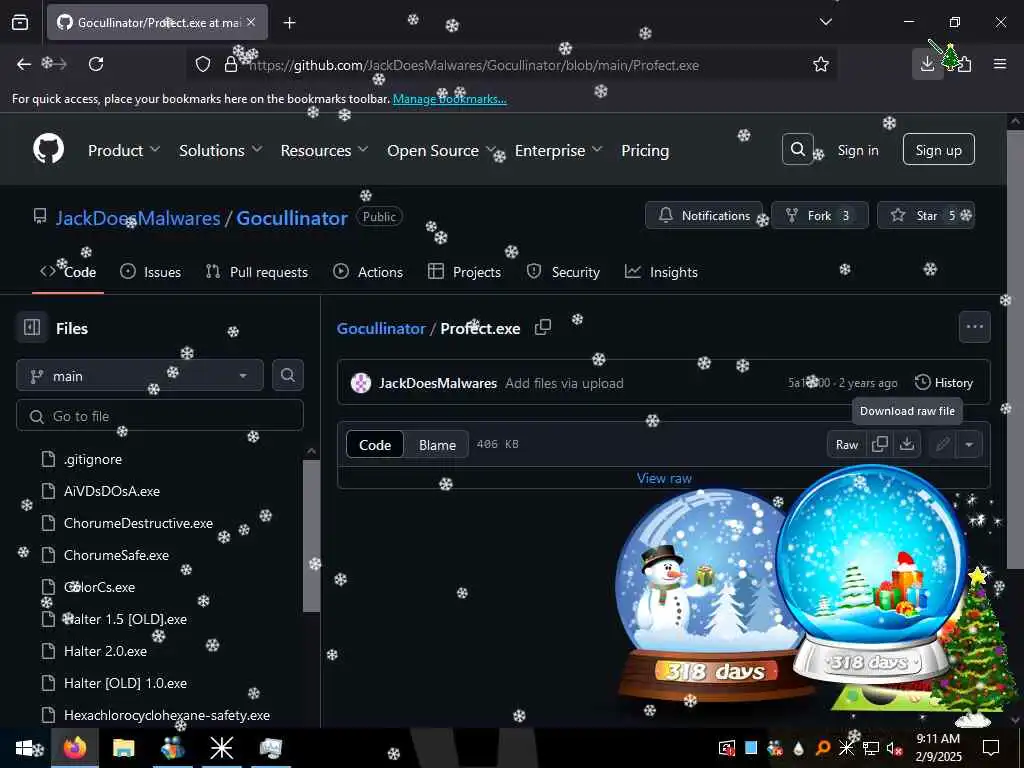Click the file search magnifier beside main
Viewport: 1024px width, 768px height.
click(287, 375)
